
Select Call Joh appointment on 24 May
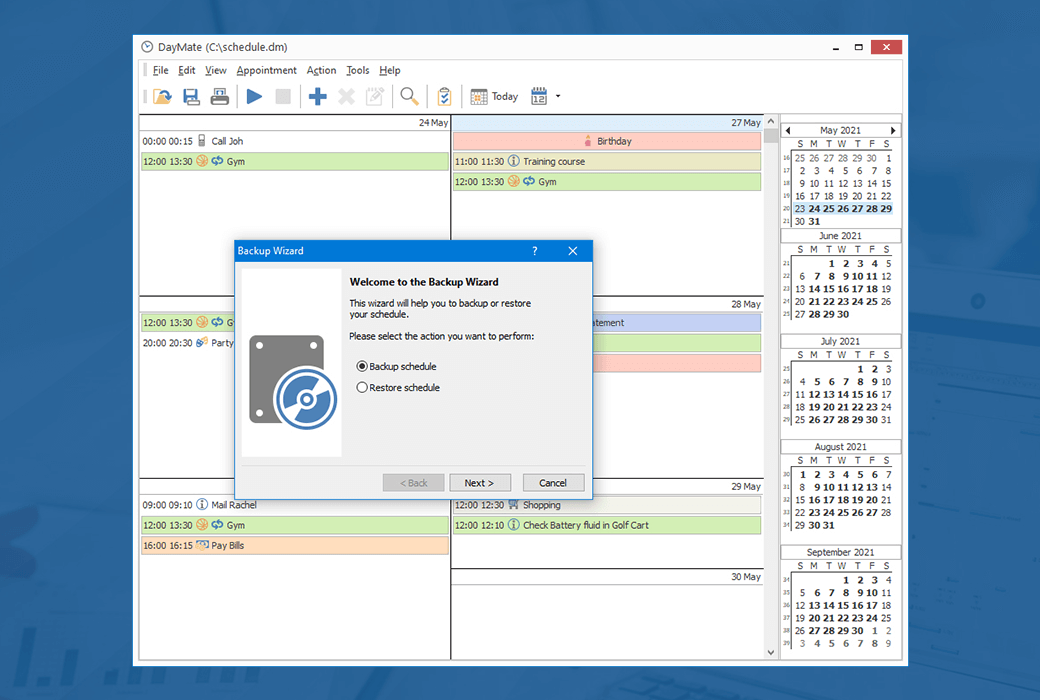(294, 141)
